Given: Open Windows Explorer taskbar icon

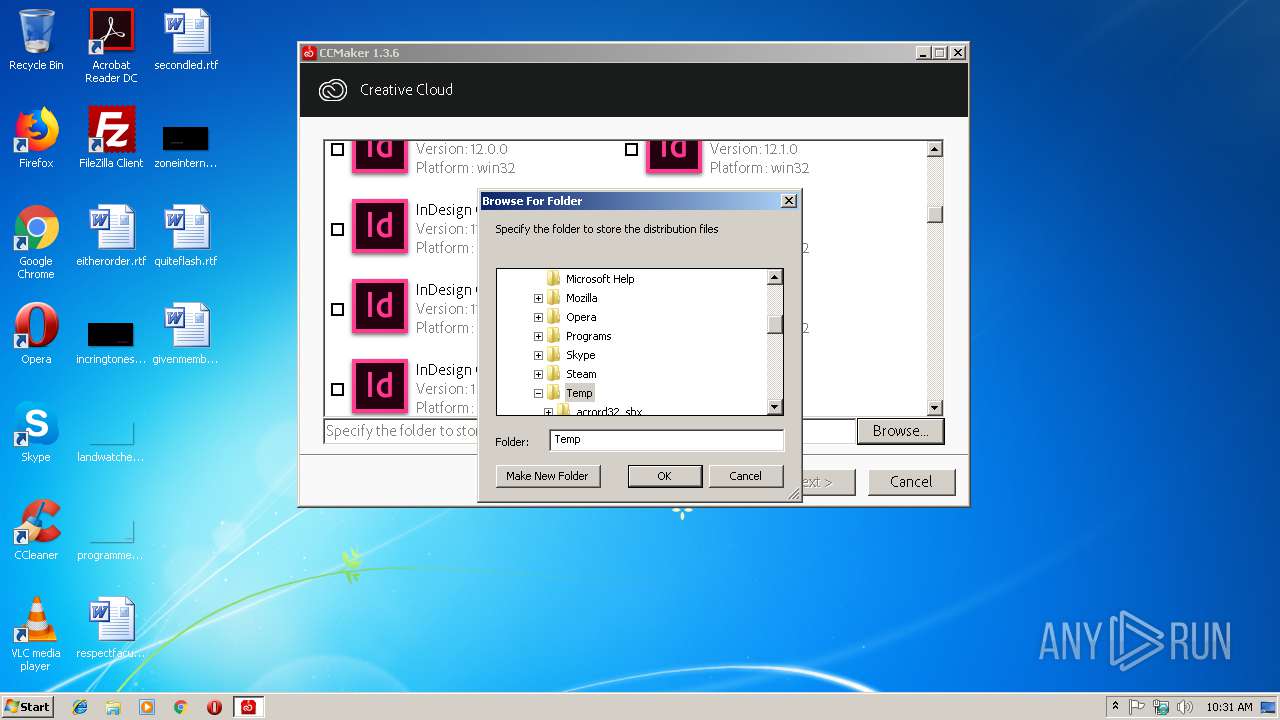Looking at the screenshot, I should (113, 707).
